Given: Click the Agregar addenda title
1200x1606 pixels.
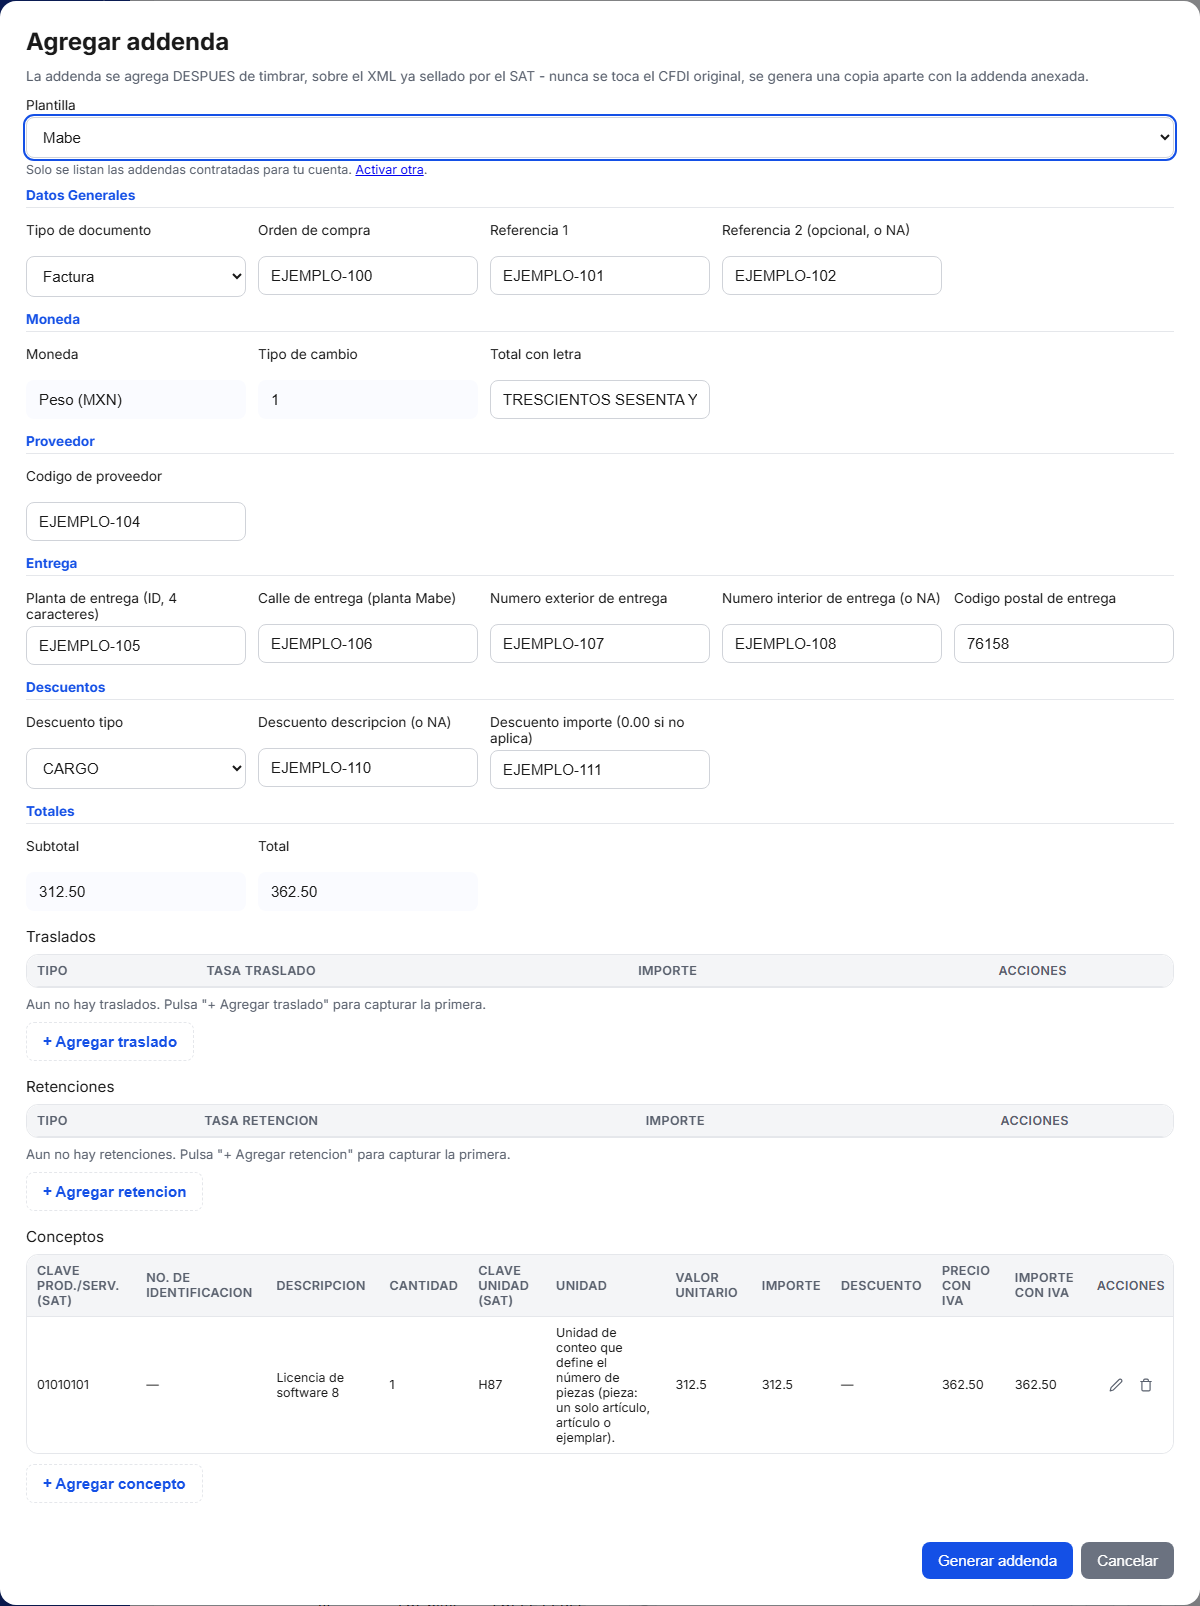Looking at the screenshot, I should coord(127,42).
